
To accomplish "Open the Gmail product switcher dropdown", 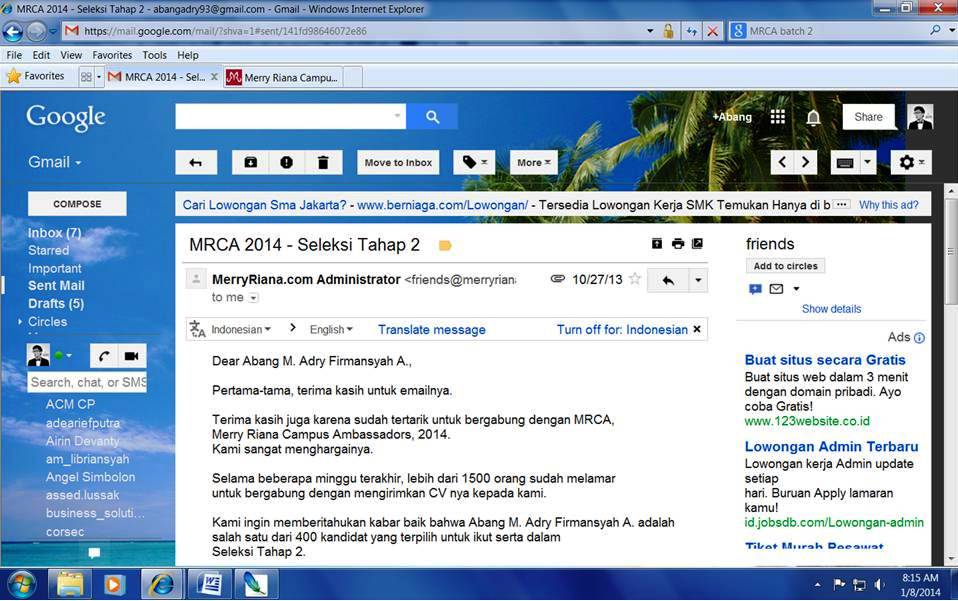I will pyautogui.click(x=54, y=162).
